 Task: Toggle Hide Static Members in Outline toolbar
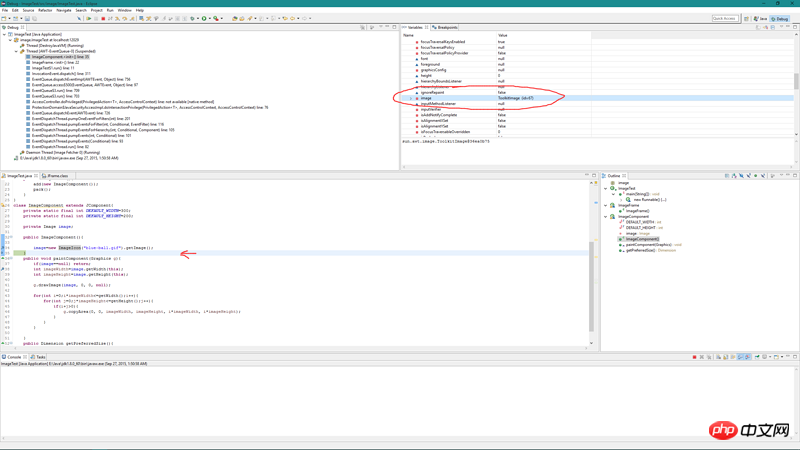pyautogui.click(x=748, y=176)
